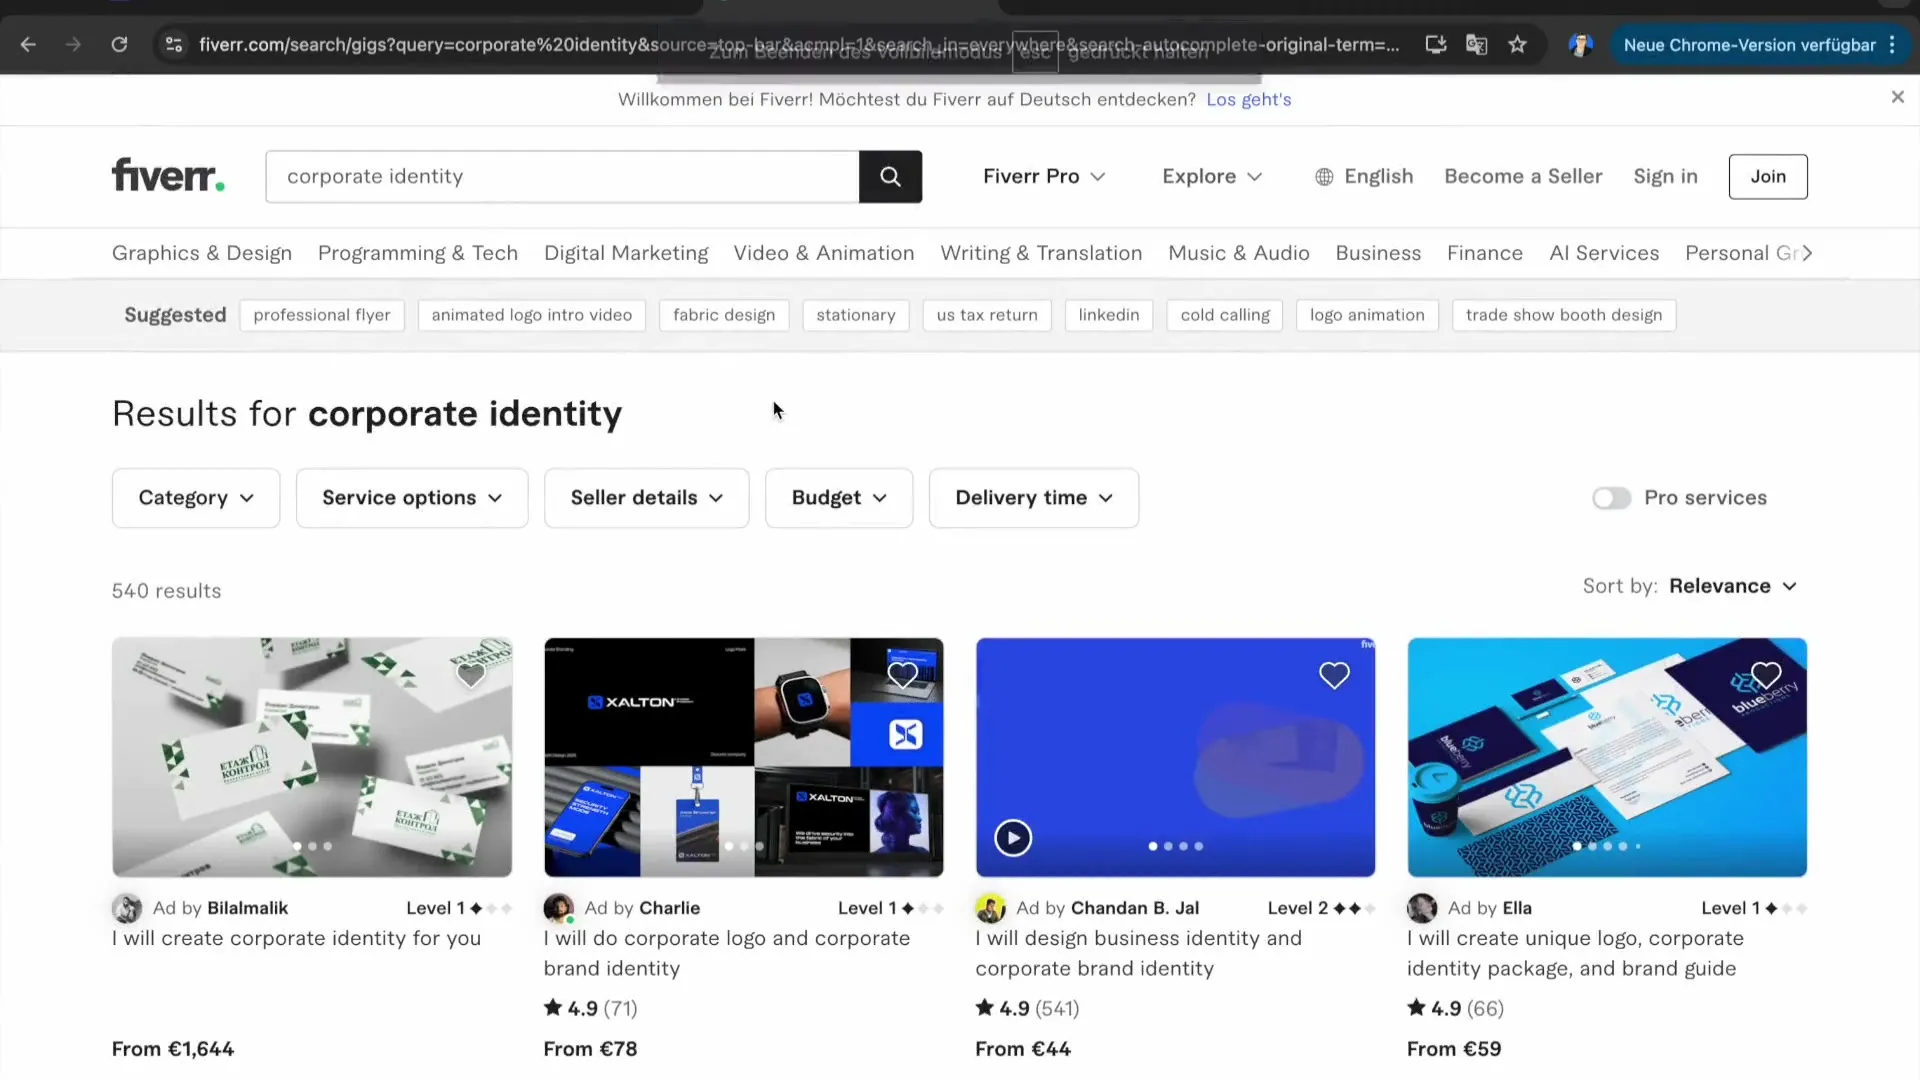
Task: Dismiss the German language banner
Action: pyautogui.click(x=1897, y=97)
